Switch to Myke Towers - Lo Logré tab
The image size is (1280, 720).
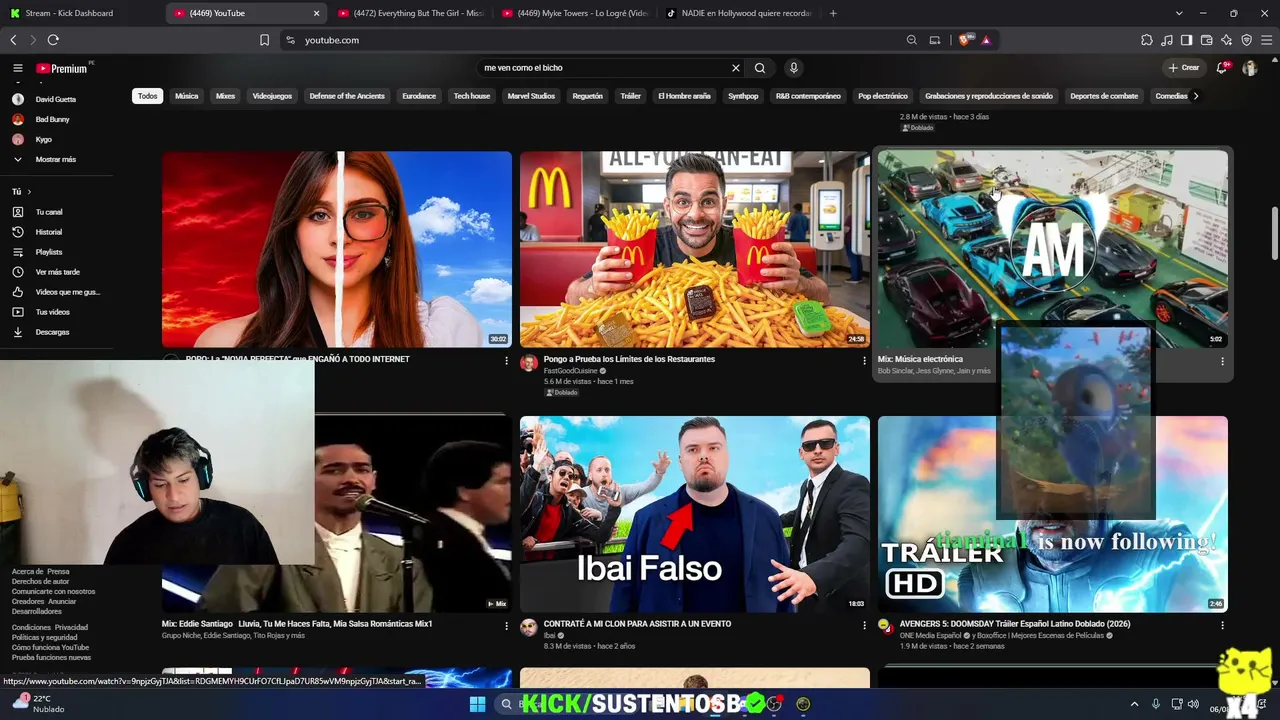point(574,13)
